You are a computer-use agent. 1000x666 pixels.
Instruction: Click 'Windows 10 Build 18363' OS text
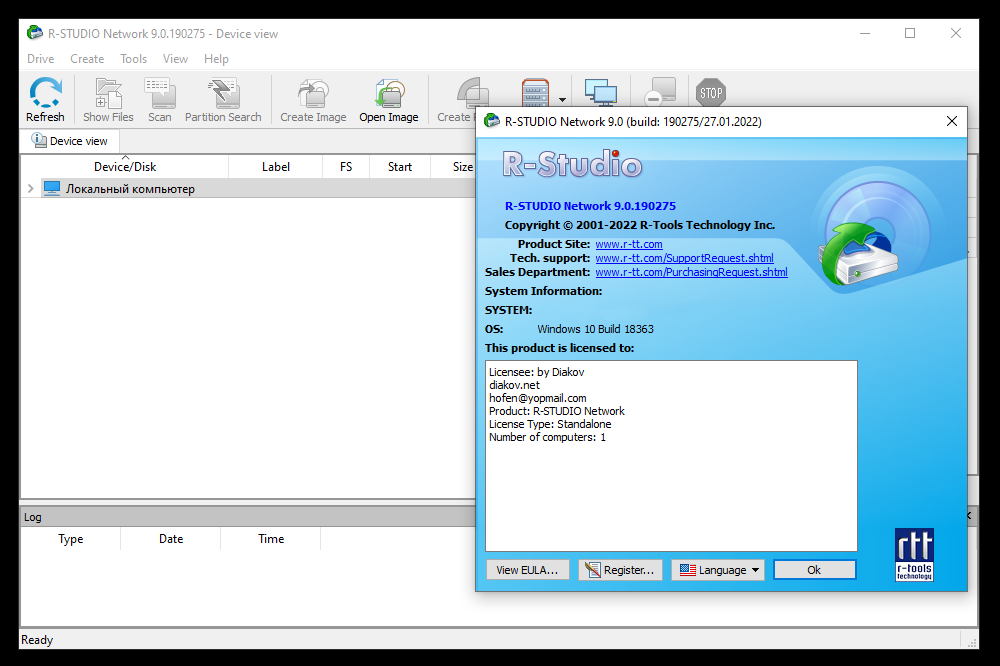(595, 329)
